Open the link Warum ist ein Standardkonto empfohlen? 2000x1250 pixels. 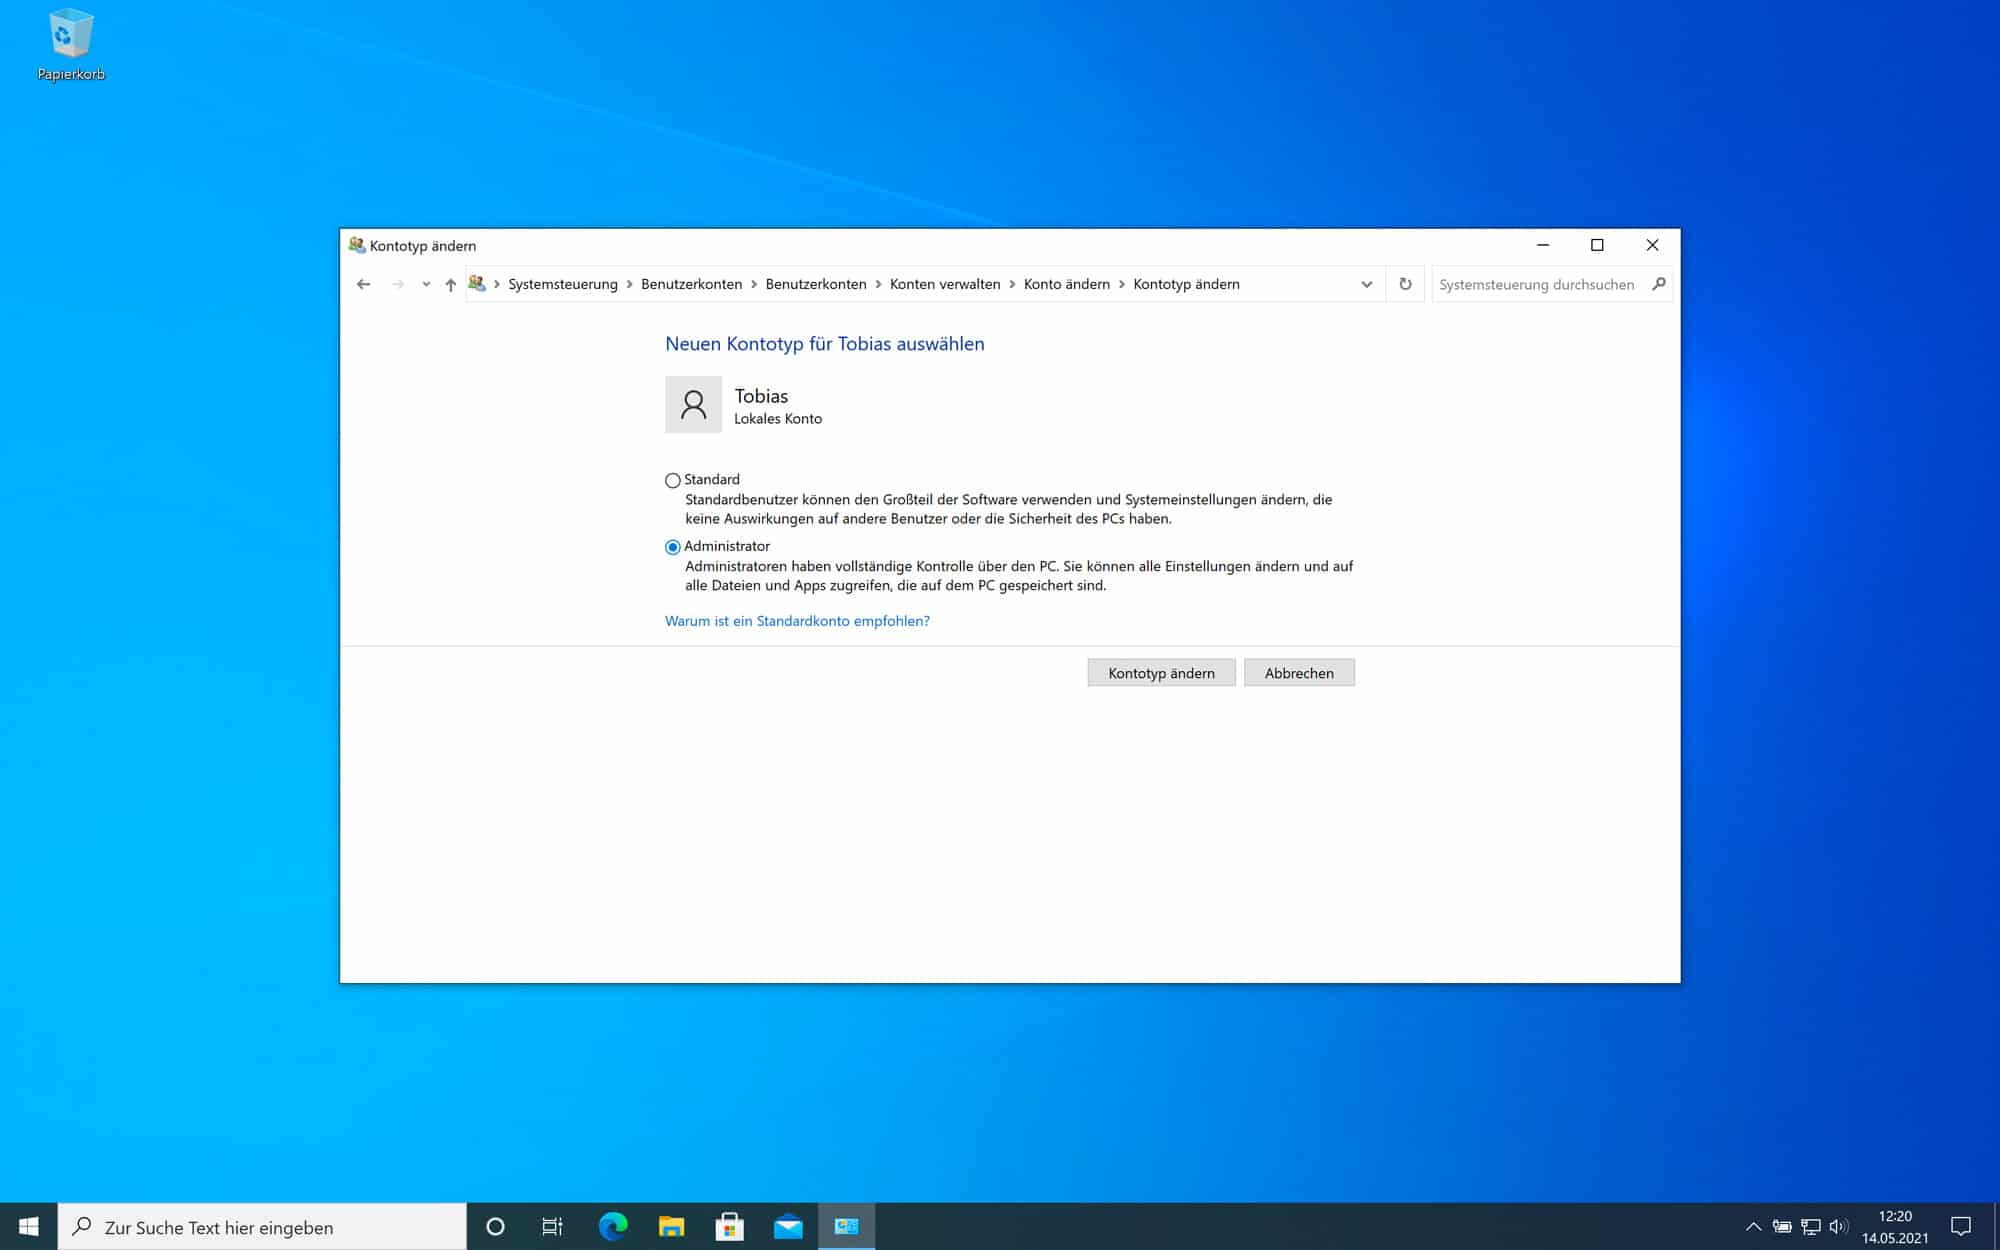pos(797,621)
